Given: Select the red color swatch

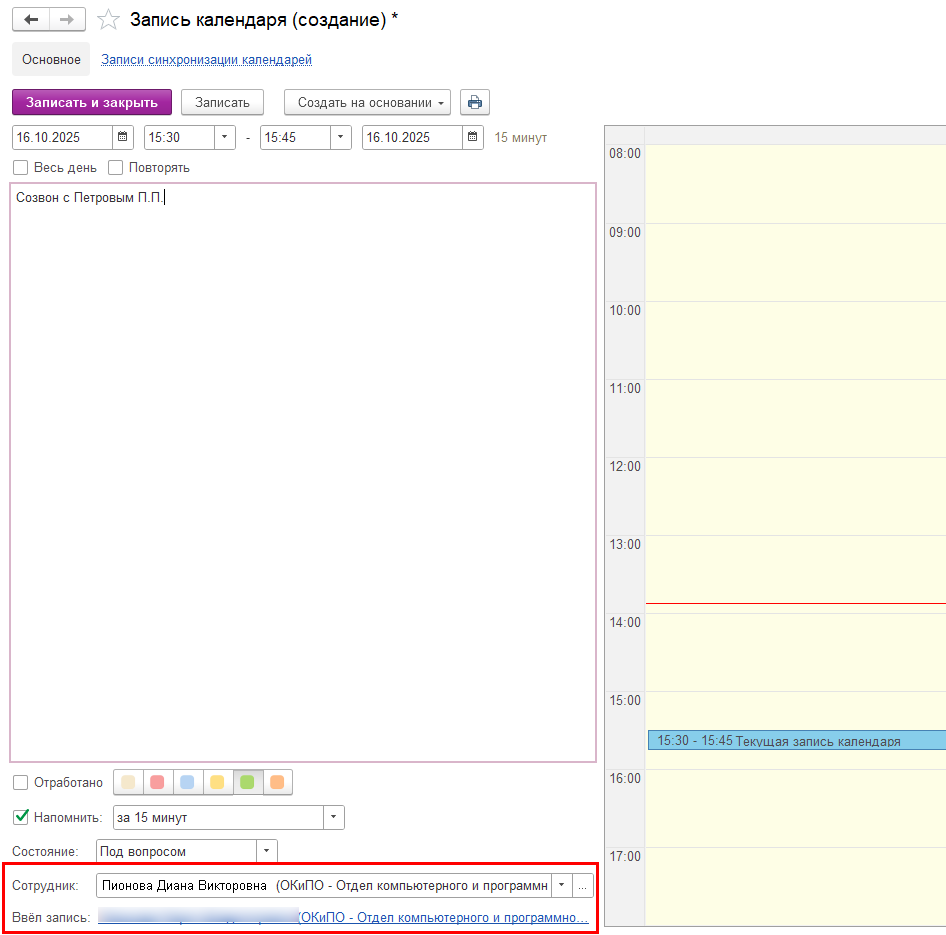Looking at the screenshot, I should click(157, 783).
